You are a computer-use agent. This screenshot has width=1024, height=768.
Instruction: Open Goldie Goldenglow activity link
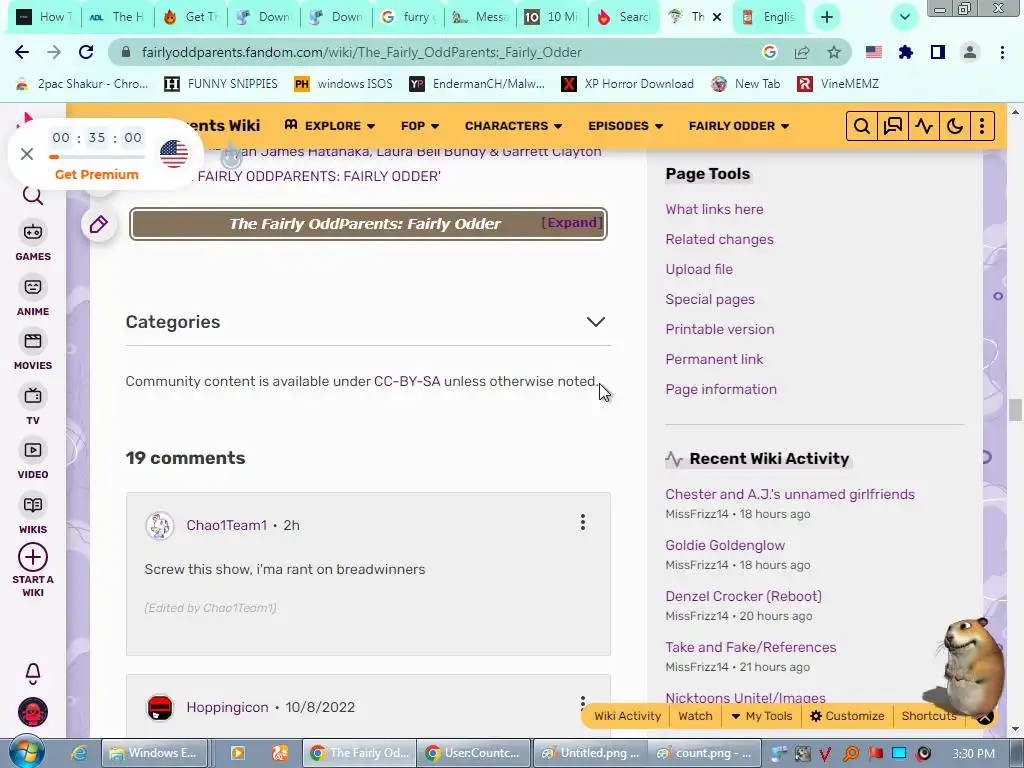pyautogui.click(x=725, y=545)
